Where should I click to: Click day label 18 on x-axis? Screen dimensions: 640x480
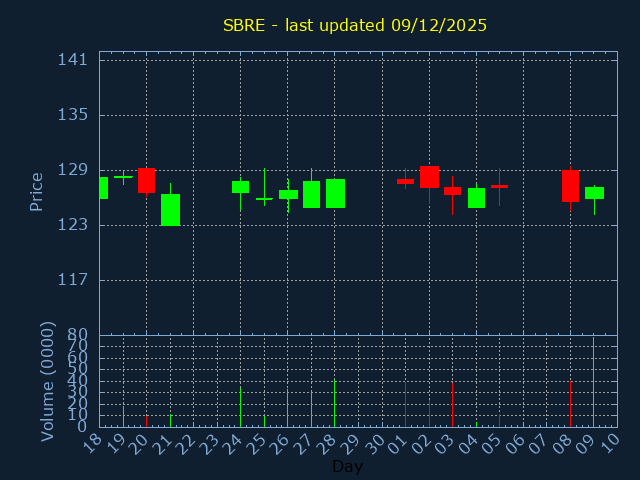91,443
